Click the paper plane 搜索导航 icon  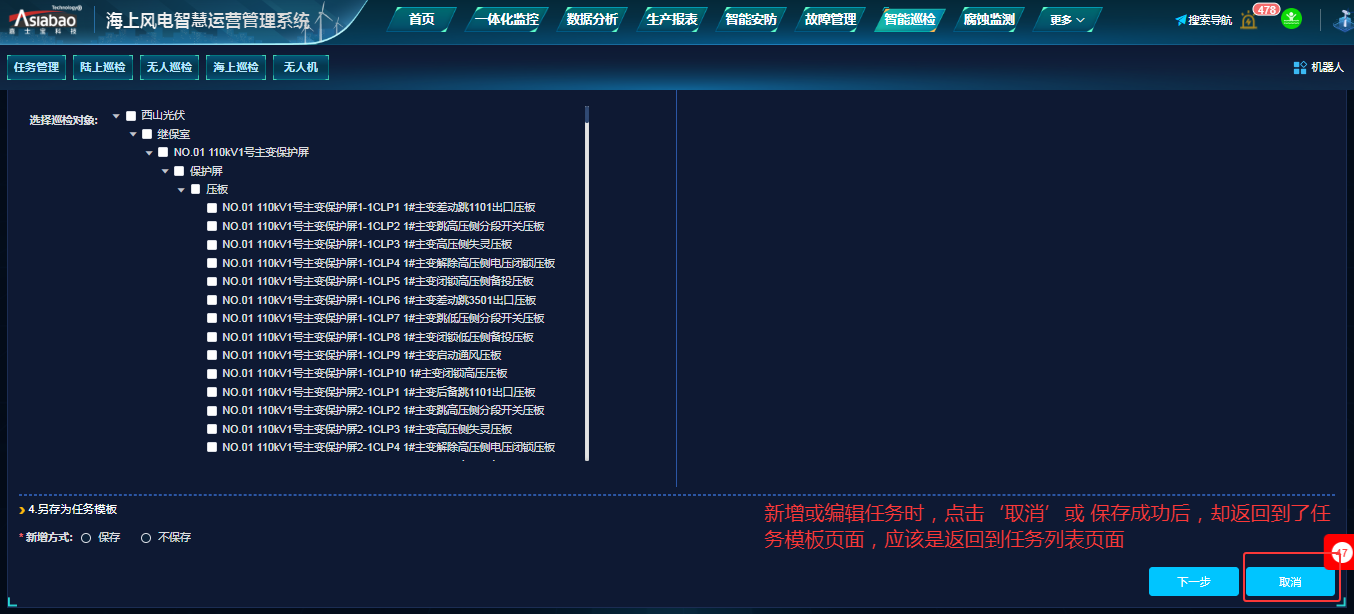coord(1181,20)
